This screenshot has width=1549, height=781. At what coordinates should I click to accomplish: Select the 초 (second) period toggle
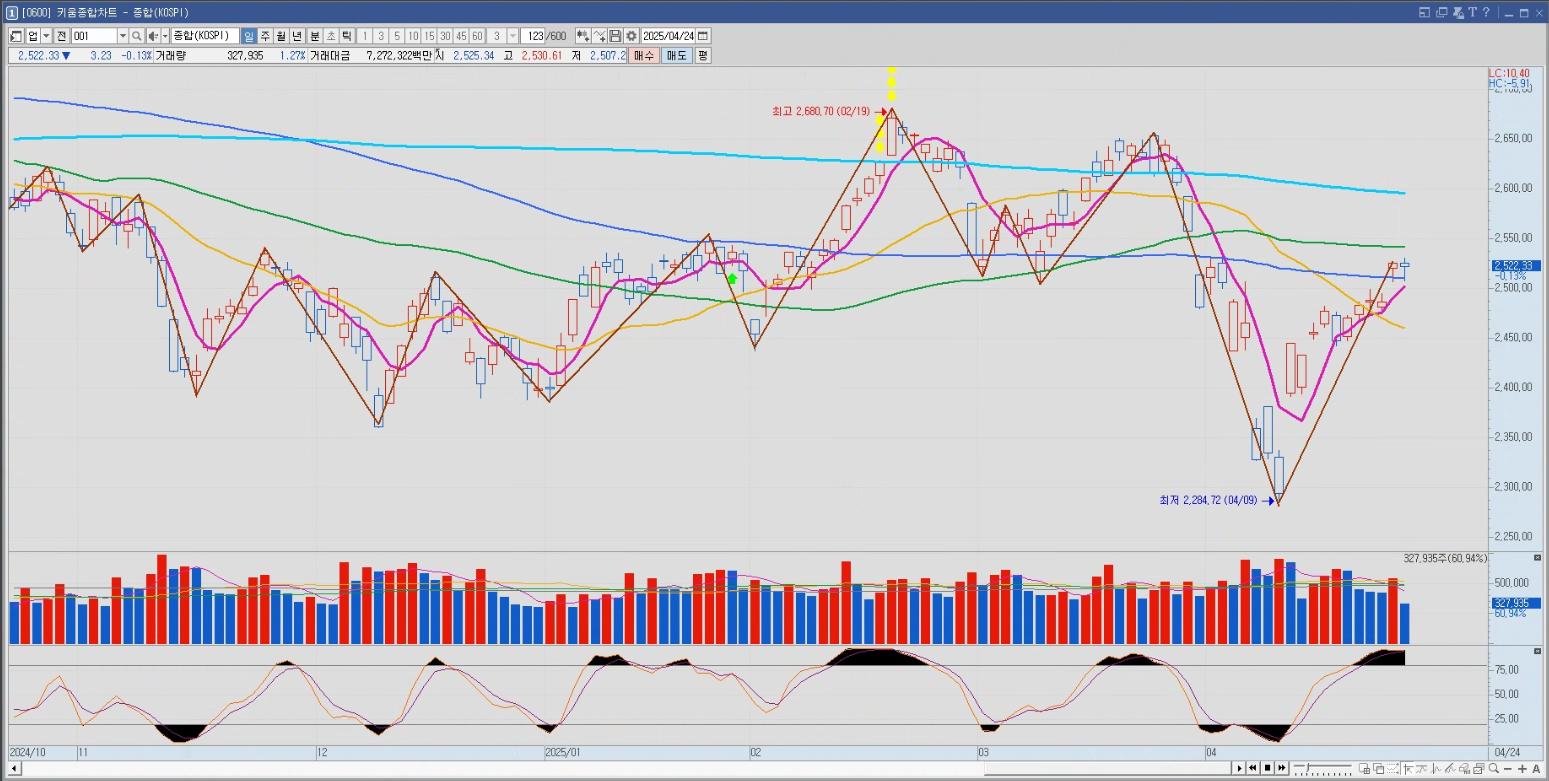tap(331, 35)
